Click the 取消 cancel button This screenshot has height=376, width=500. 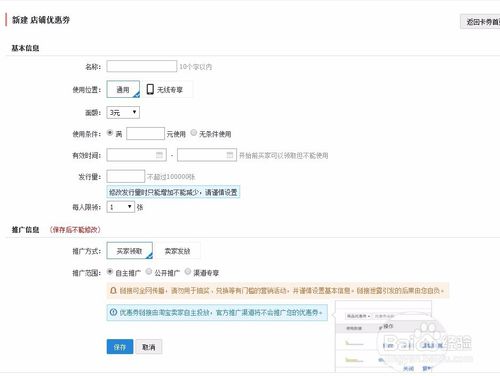pyautogui.click(x=149, y=347)
